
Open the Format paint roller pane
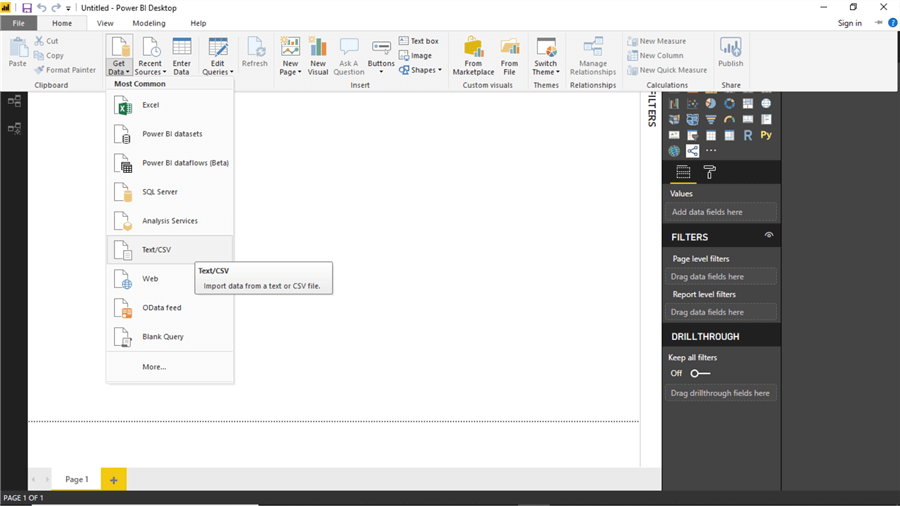pos(710,172)
